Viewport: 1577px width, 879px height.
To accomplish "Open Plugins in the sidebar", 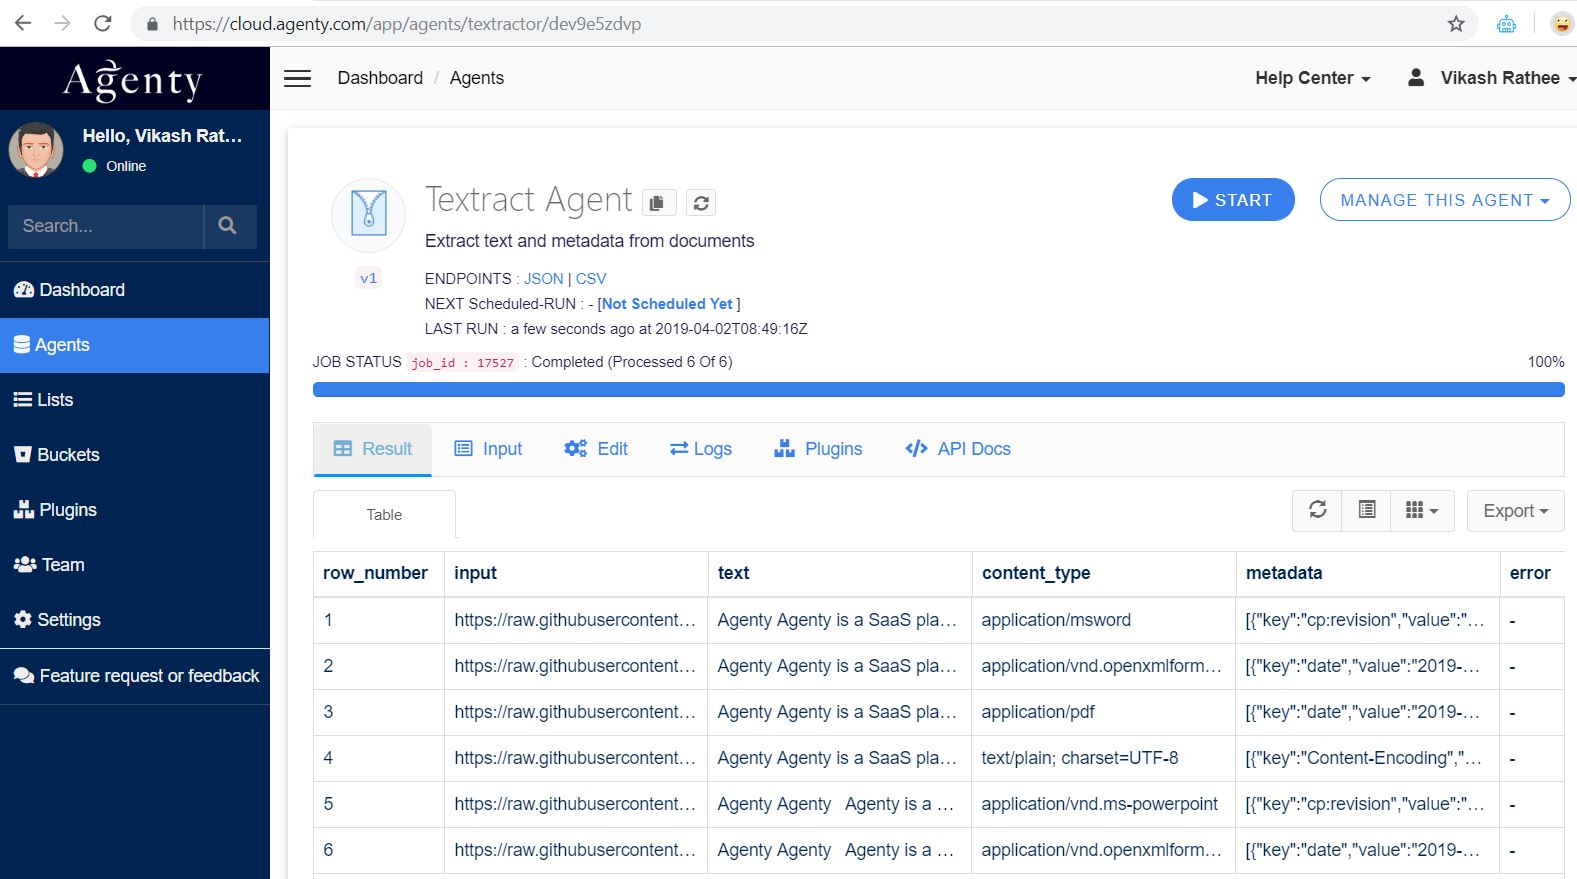I will (x=135, y=510).
